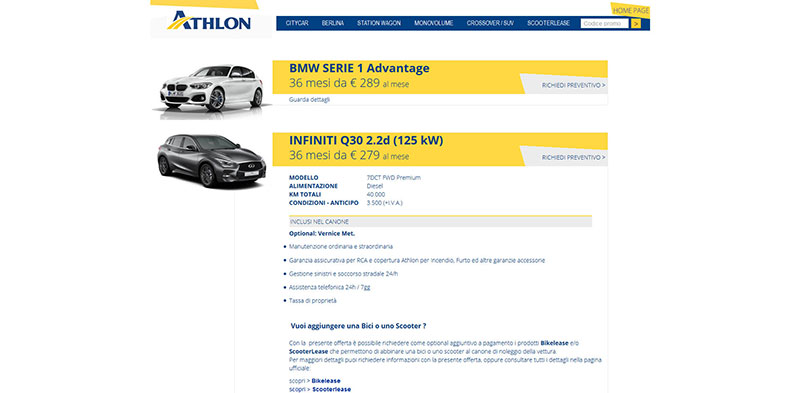Click 'Manutenzione ordinaria e straordinaria' item
The image size is (800, 393).
tap(341, 247)
